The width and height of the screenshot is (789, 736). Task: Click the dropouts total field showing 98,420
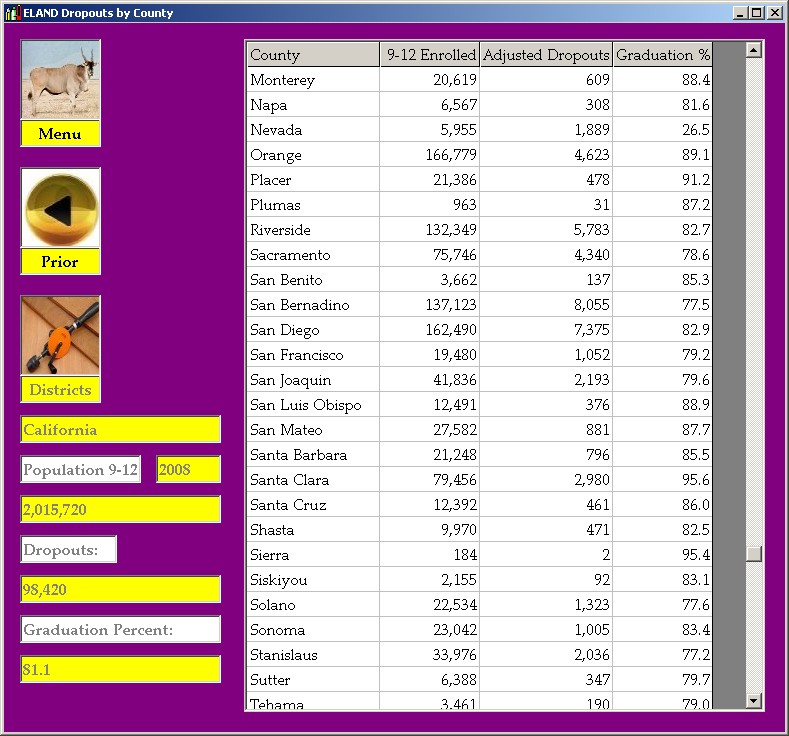[120, 590]
